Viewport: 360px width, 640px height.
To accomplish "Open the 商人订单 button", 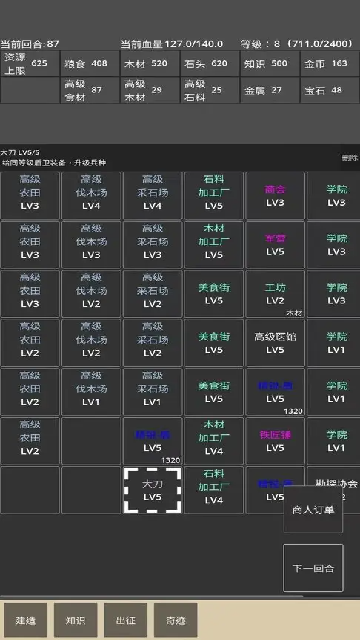I will click(x=313, y=509).
